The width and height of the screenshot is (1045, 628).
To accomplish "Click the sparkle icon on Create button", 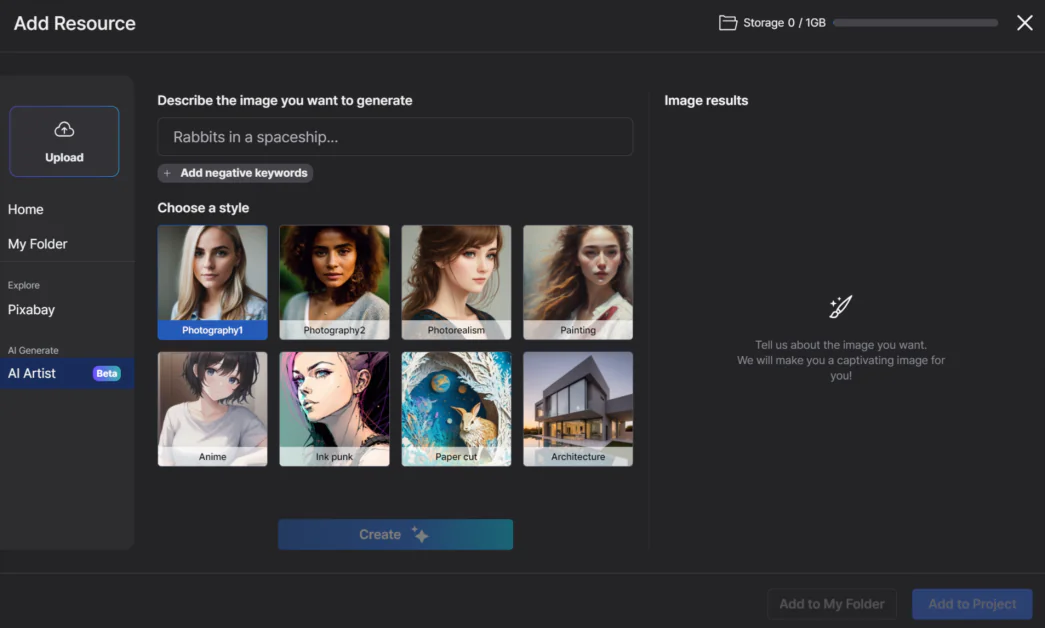I will point(420,535).
